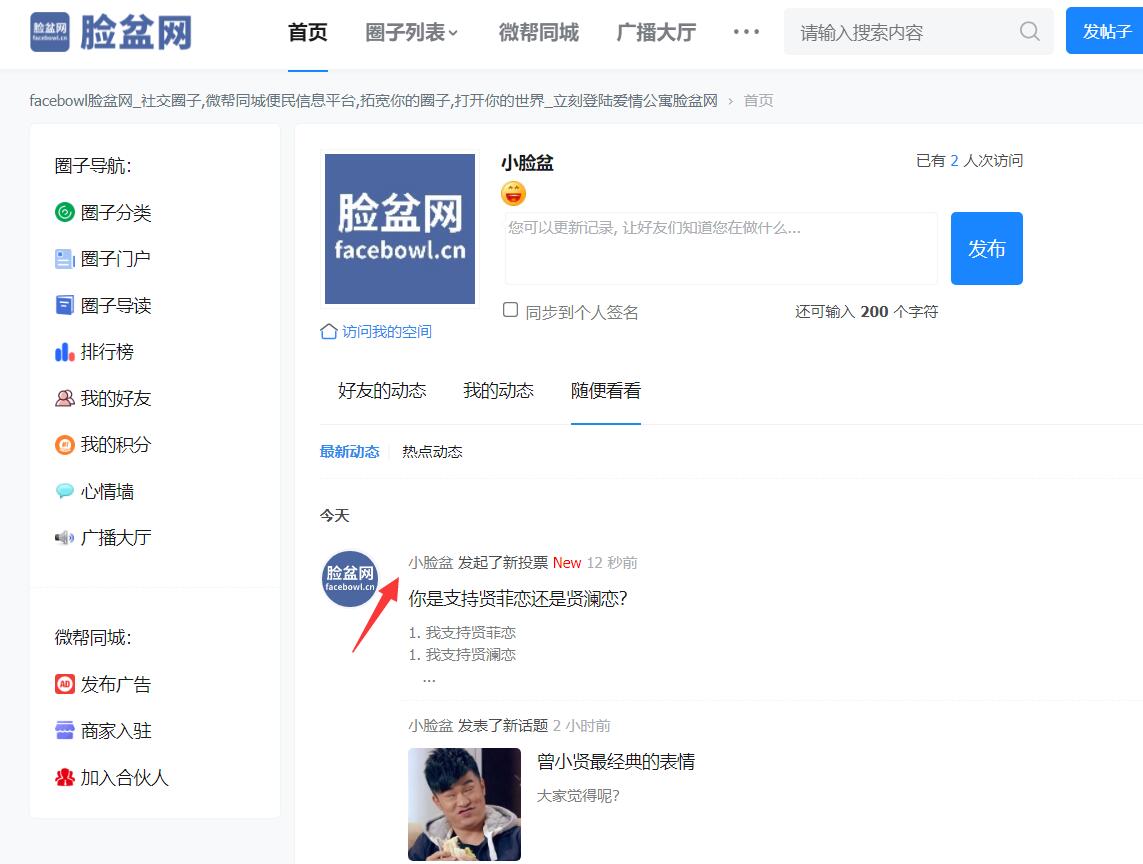Click the 发布广告 red AD icon
The height and width of the screenshot is (864, 1143).
tap(65, 684)
